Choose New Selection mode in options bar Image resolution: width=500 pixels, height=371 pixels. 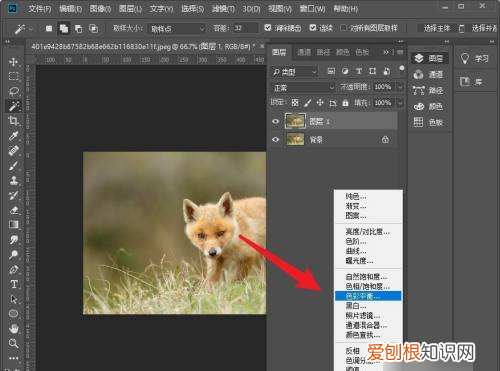coord(49,29)
